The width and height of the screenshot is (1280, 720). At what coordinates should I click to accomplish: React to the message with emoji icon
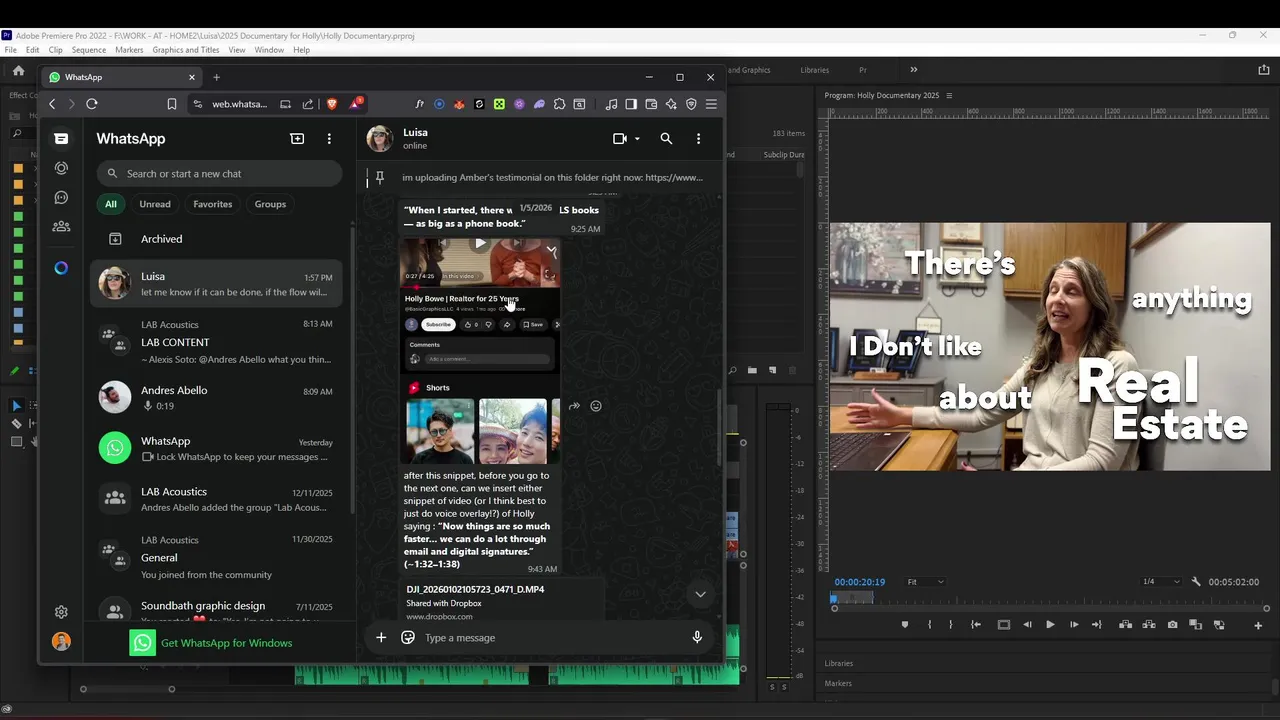(x=596, y=406)
